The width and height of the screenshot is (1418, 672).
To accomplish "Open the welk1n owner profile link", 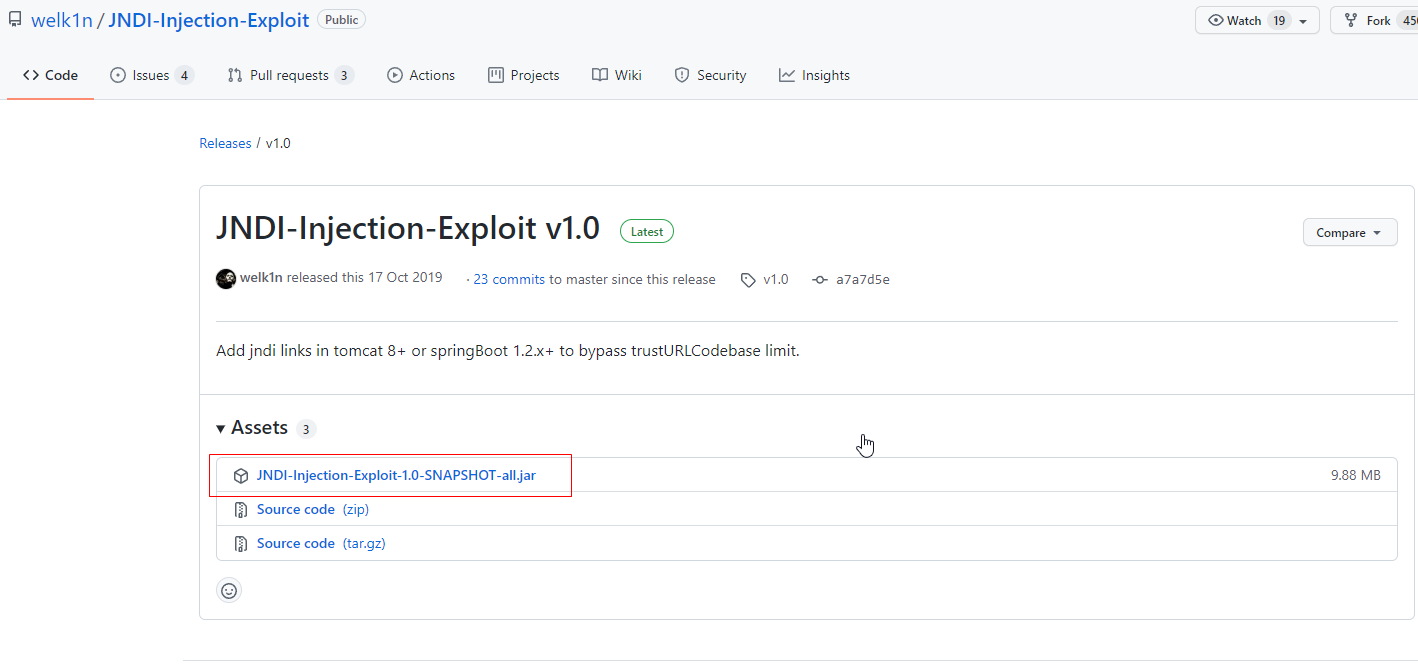I will 62,20.
